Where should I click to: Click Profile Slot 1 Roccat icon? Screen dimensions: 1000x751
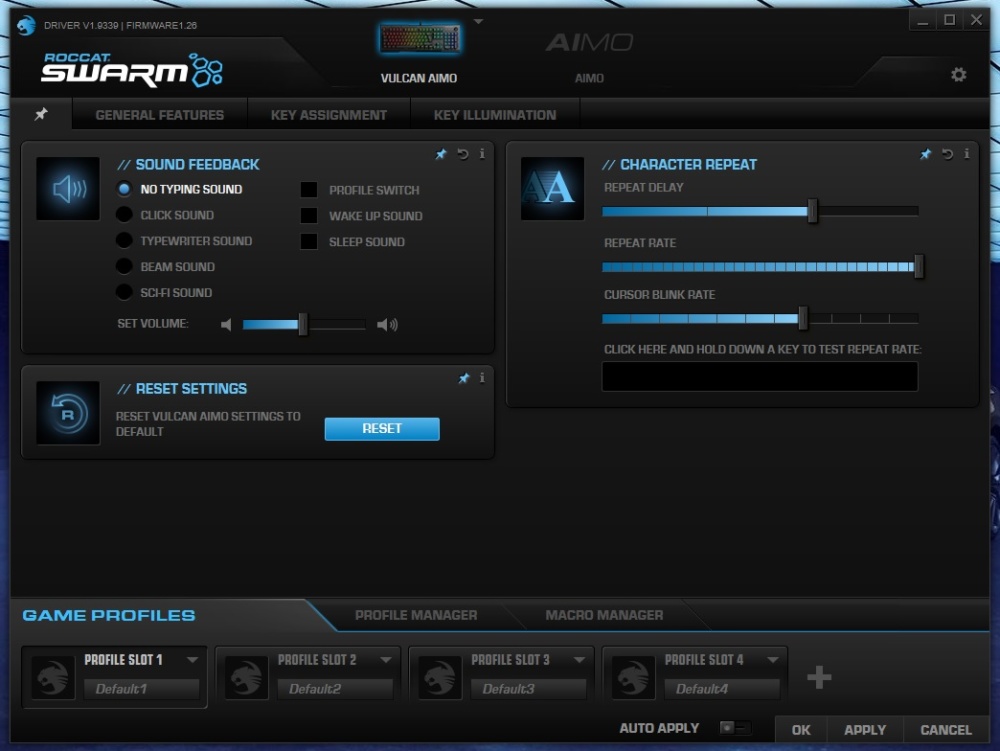coord(53,677)
